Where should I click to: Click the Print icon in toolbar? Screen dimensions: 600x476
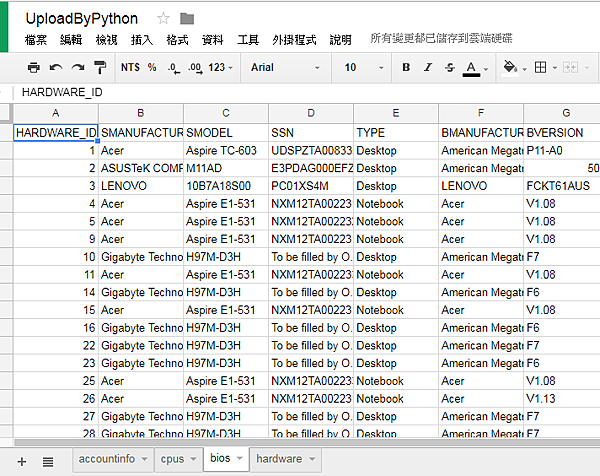click(34, 68)
